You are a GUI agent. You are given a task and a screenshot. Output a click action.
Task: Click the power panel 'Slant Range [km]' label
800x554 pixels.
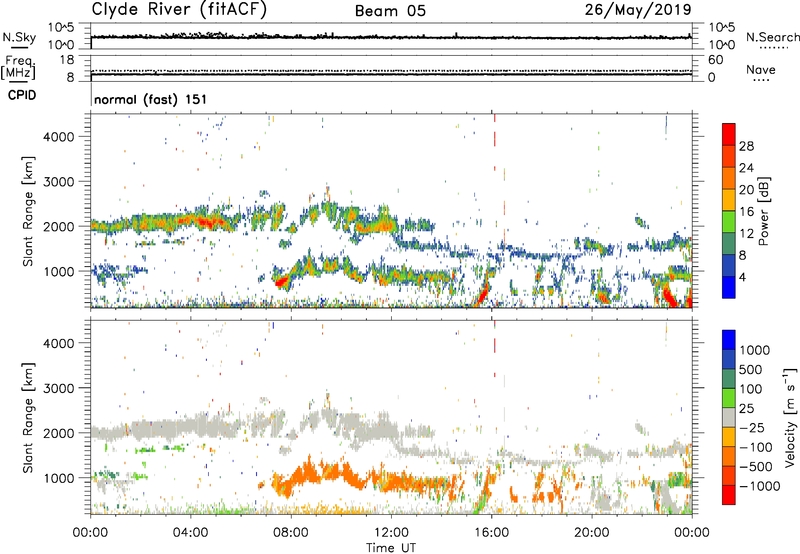[x=28, y=211]
